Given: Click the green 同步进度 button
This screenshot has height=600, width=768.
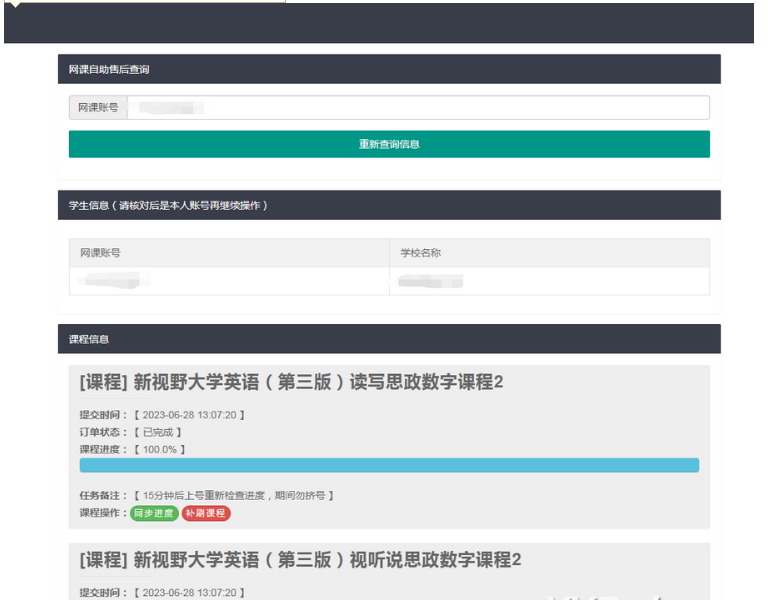Looking at the screenshot, I should pos(154,513).
